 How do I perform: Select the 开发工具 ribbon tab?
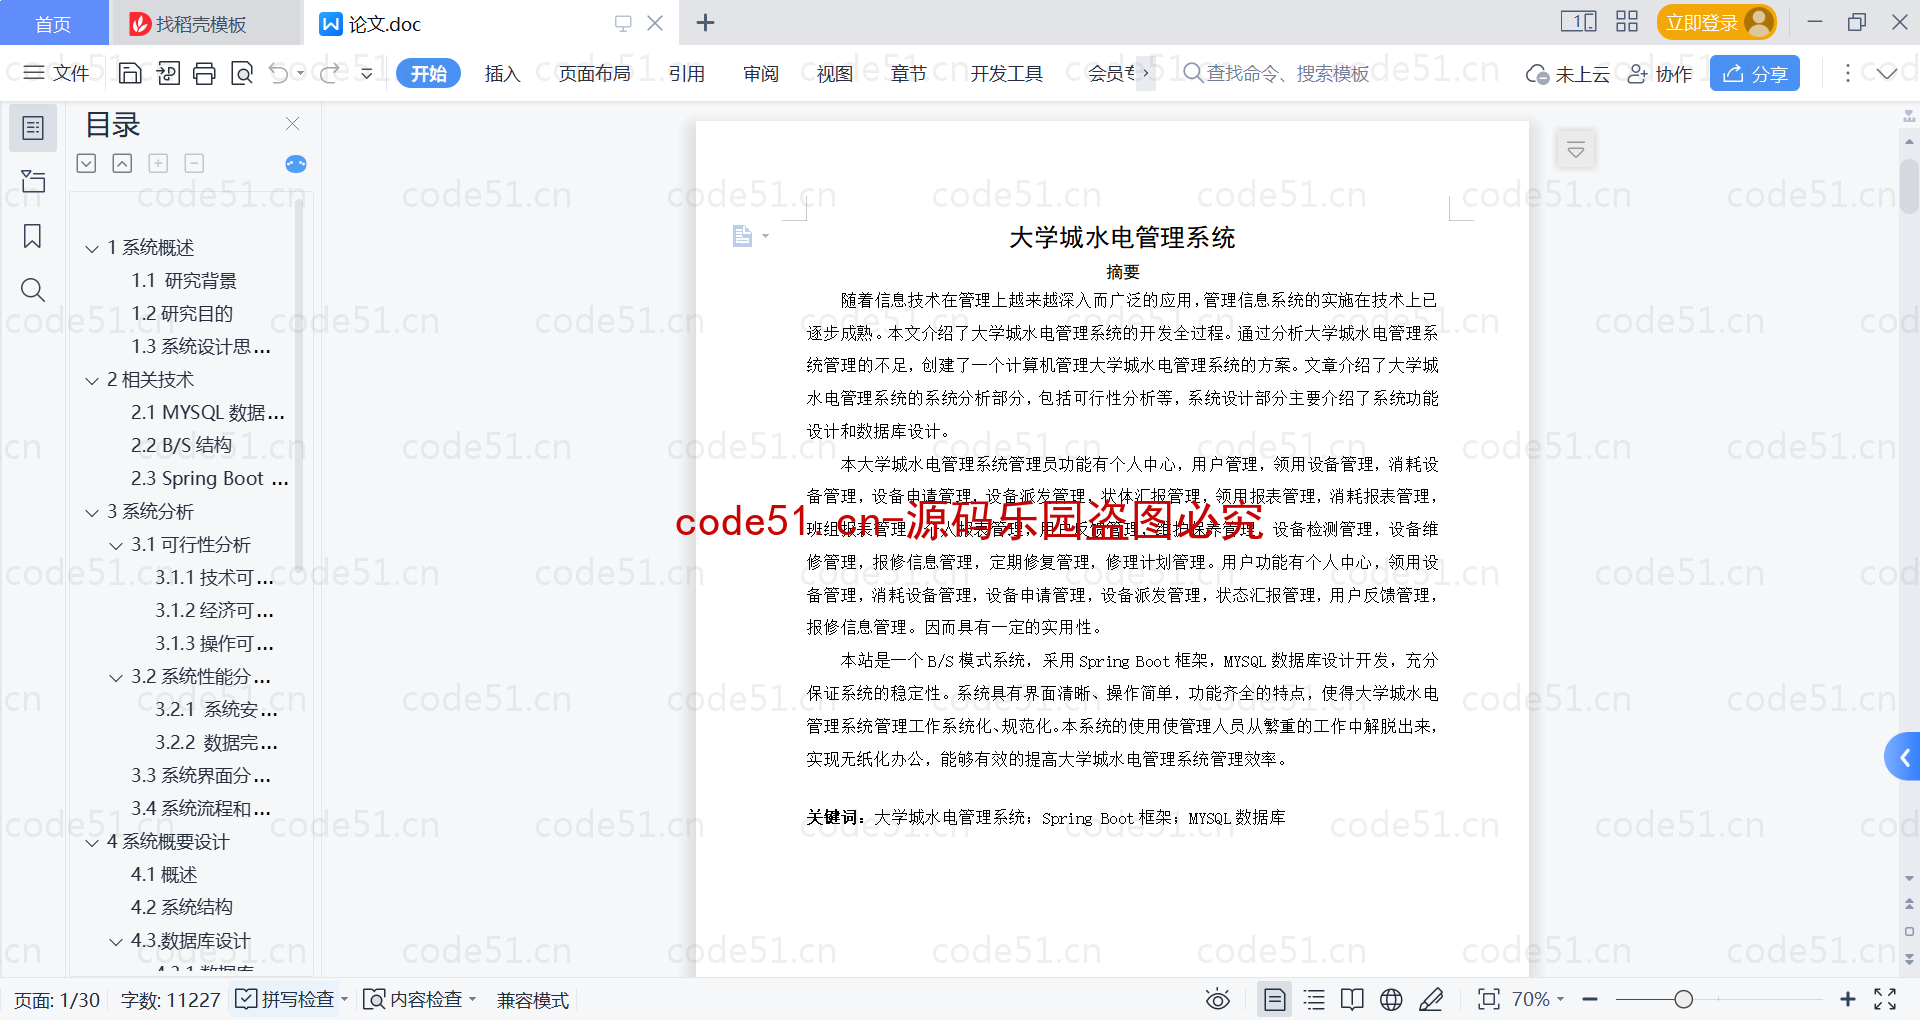[1006, 73]
